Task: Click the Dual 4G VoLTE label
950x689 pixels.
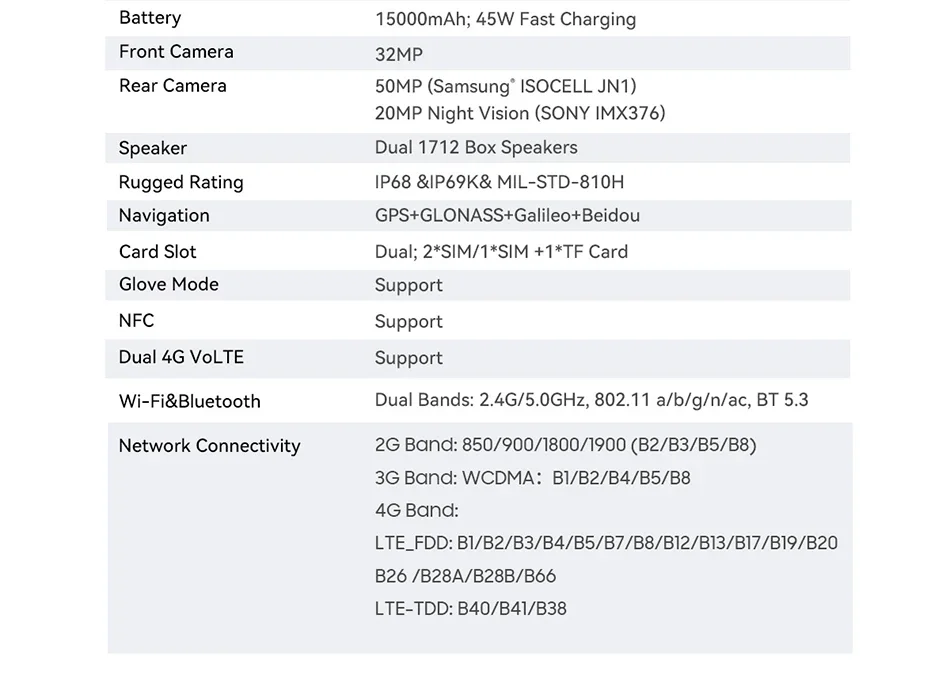Action: click(x=181, y=357)
